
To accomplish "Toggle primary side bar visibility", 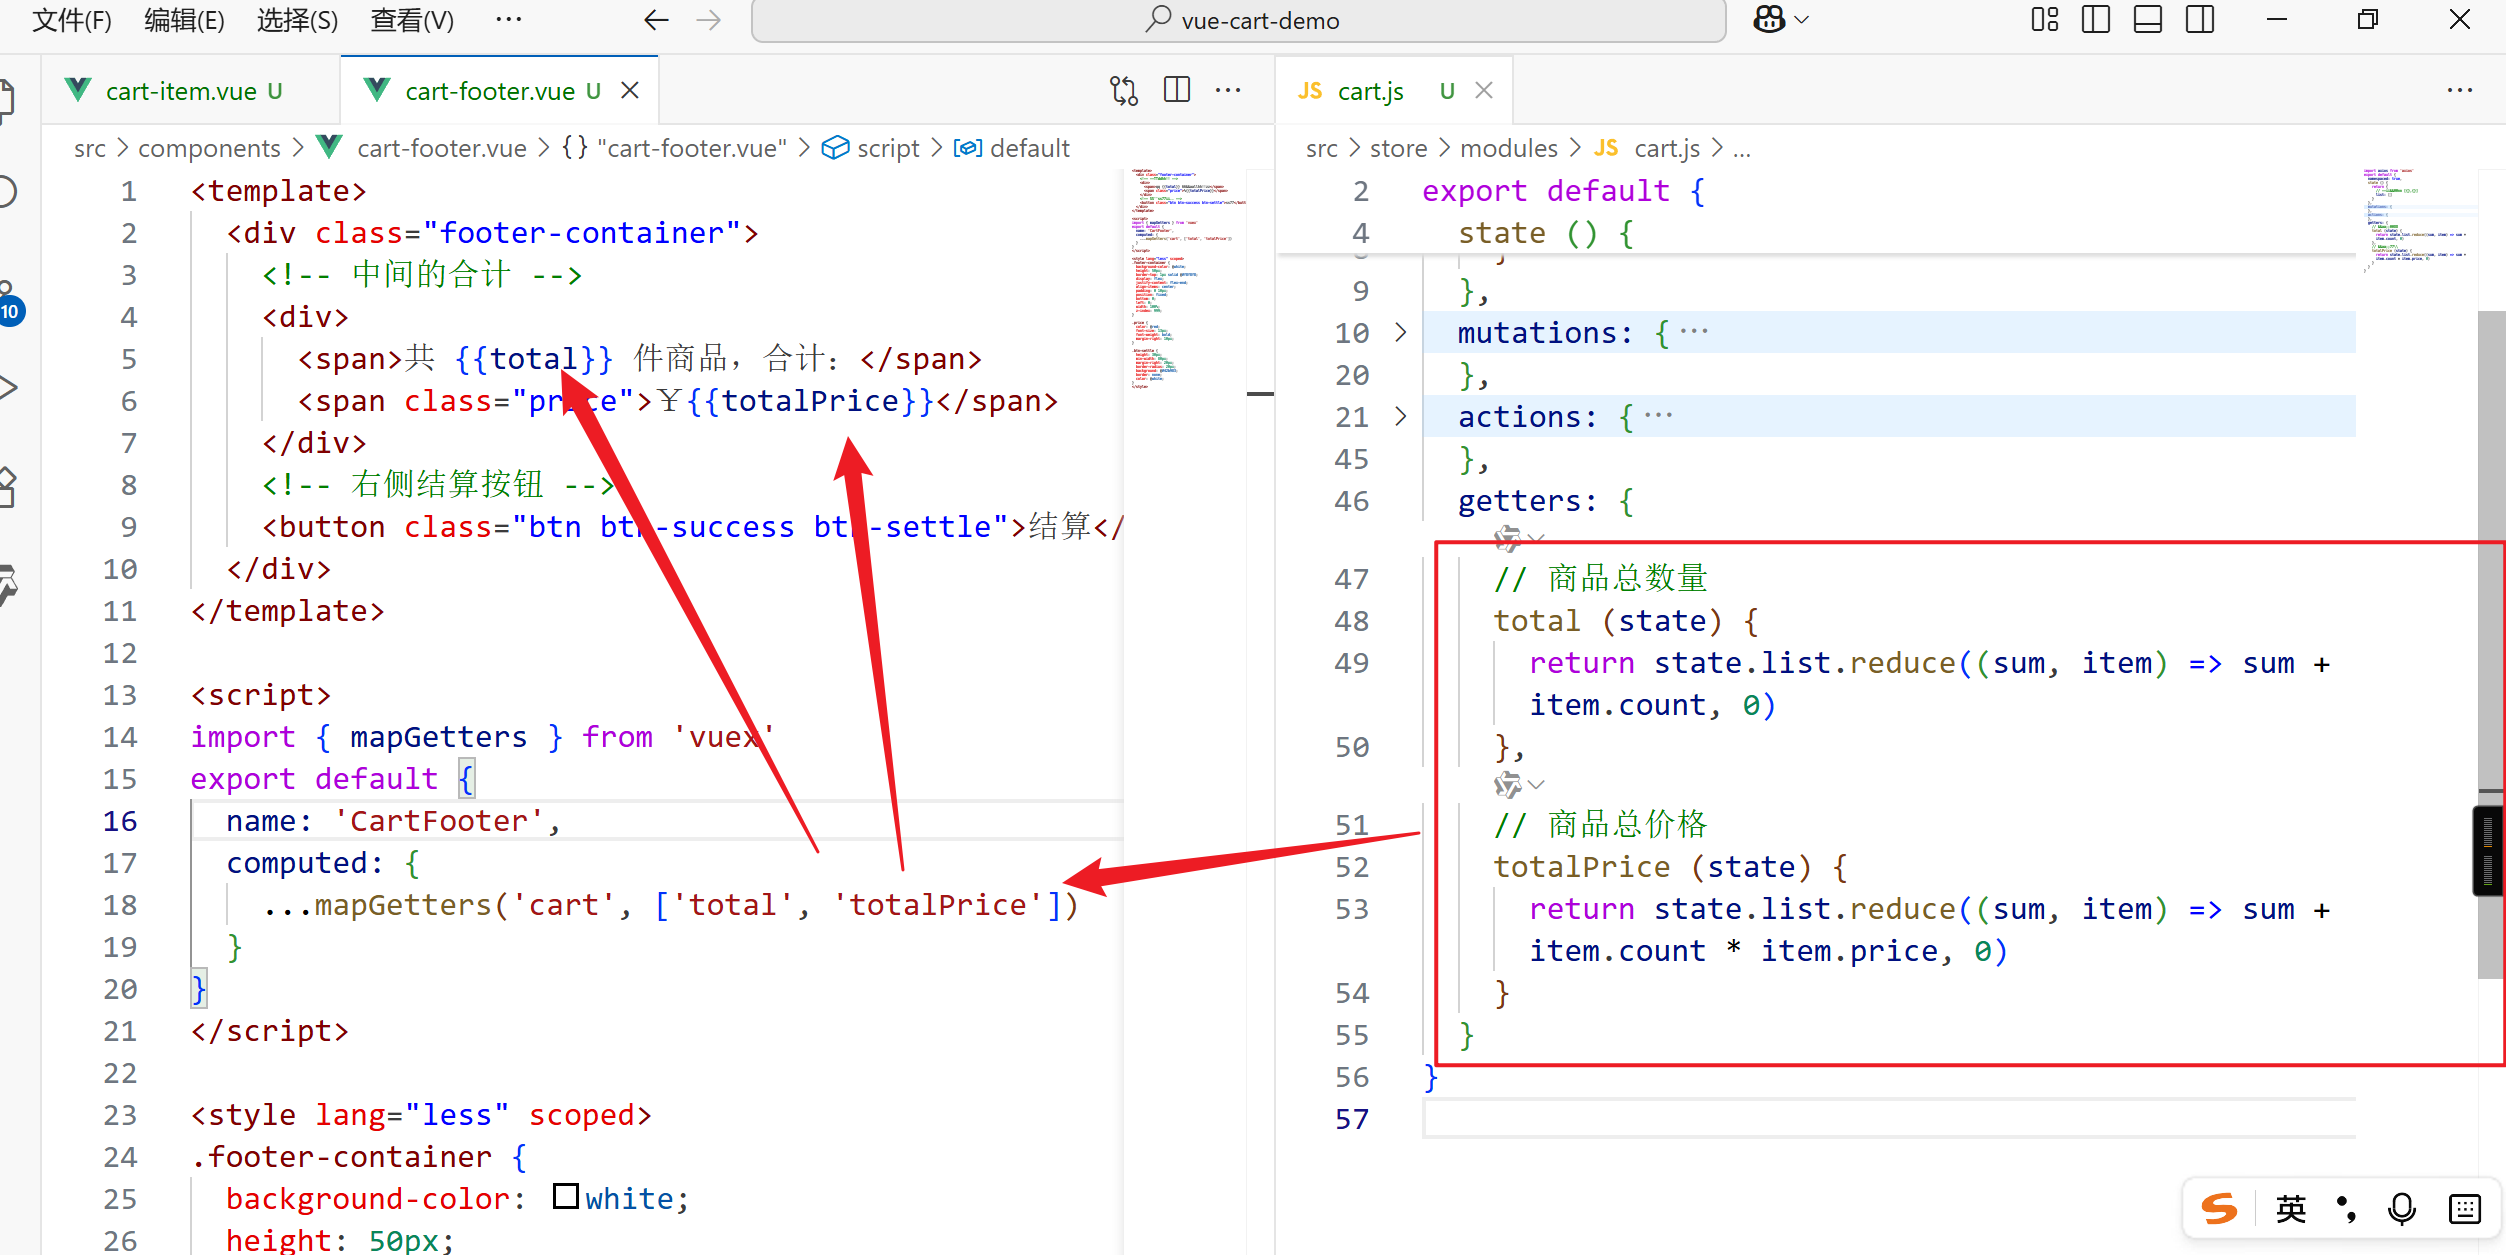I will (2096, 20).
